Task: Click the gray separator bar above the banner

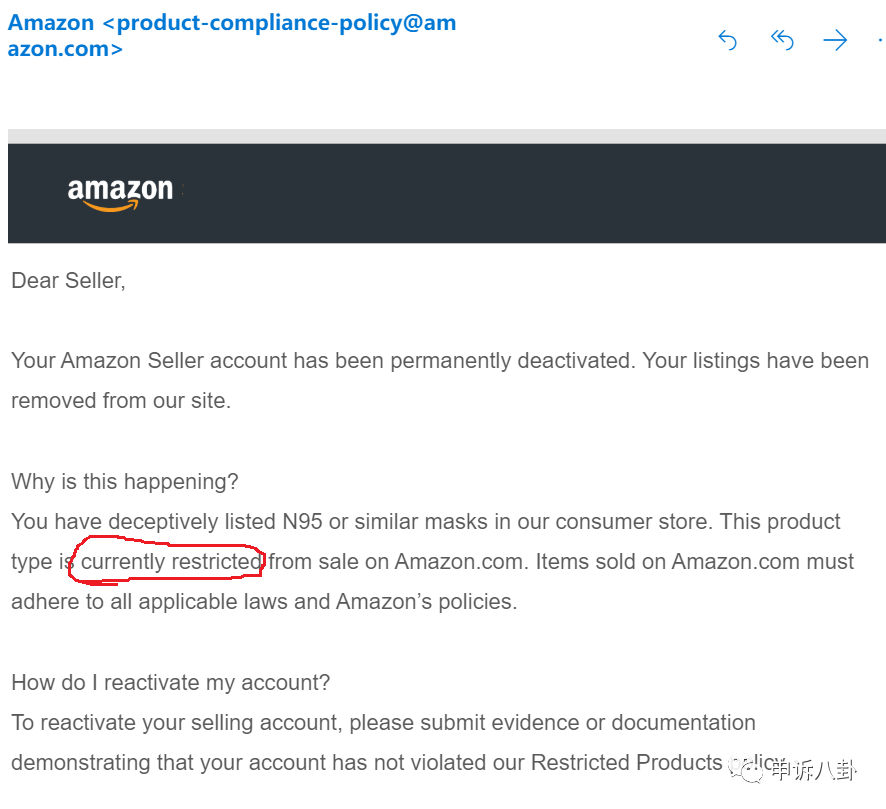Action: click(x=446, y=136)
